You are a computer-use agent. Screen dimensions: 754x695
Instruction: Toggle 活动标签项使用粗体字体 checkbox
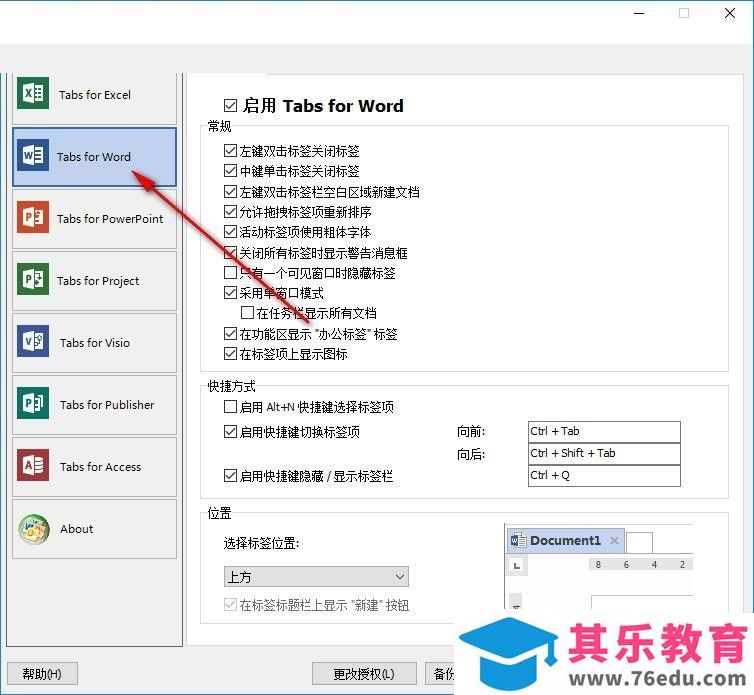(x=230, y=232)
